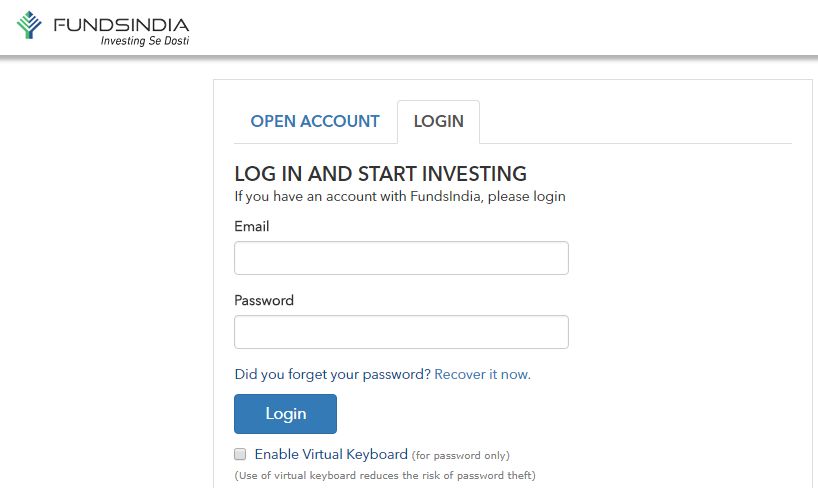Image resolution: width=818 pixels, height=488 pixels.
Task: Click the virtual keyboard password theft notice
Action: click(385, 474)
